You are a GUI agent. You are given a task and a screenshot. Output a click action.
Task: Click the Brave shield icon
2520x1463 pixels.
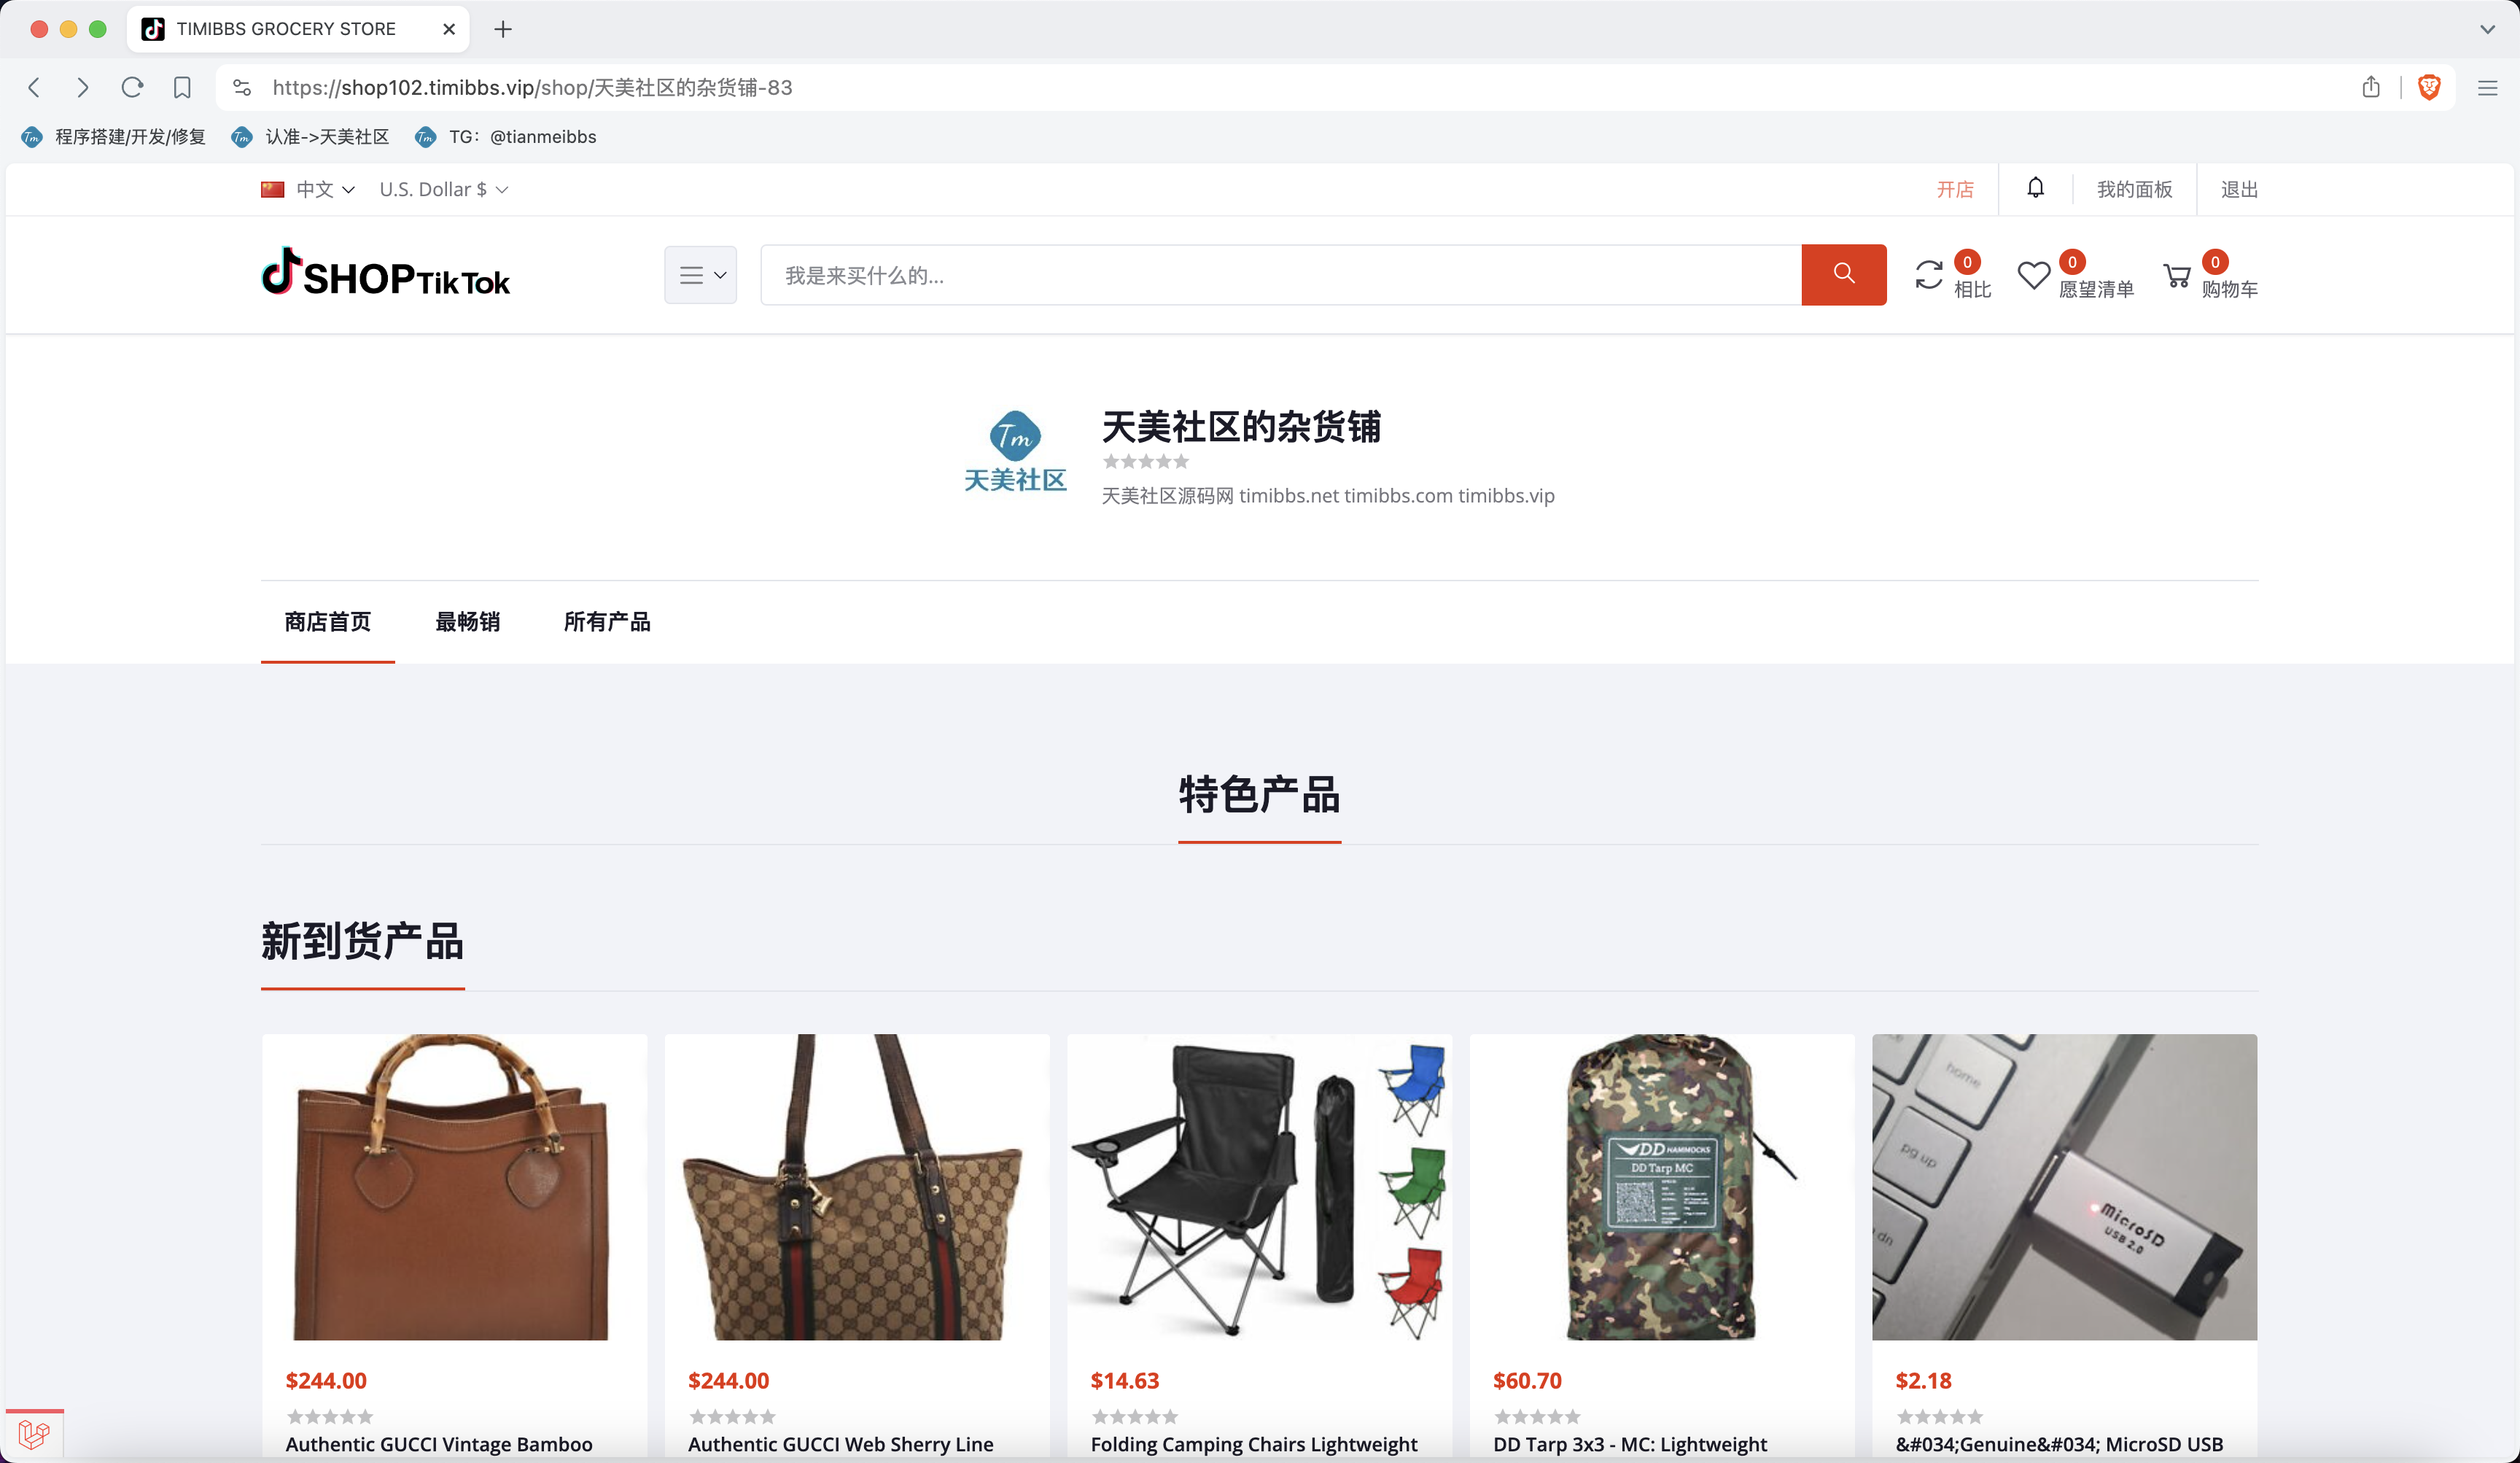[2429, 87]
